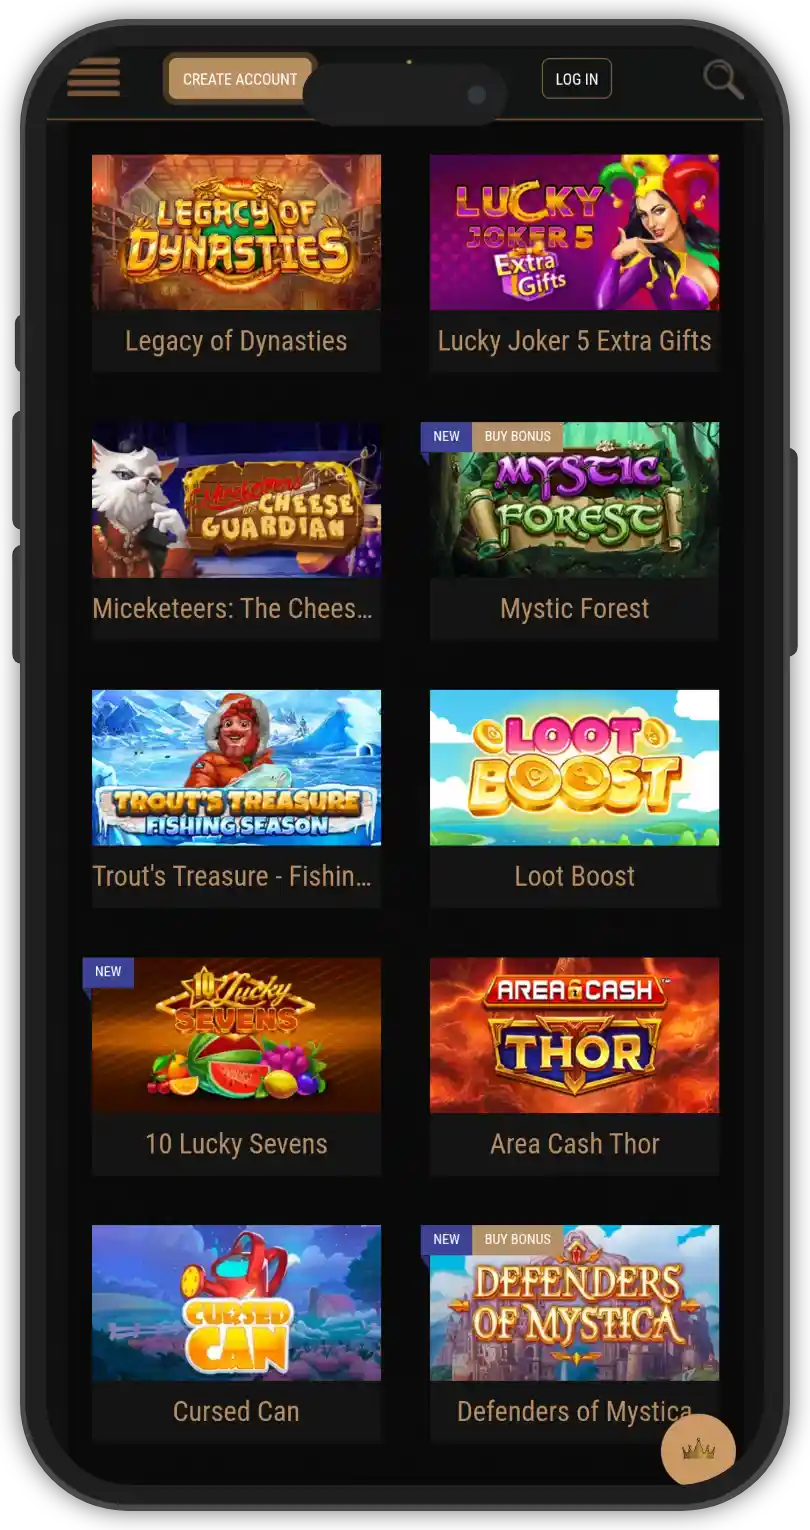Select the Cheese Guardian game image
The image size is (810, 1530).
click(236, 500)
